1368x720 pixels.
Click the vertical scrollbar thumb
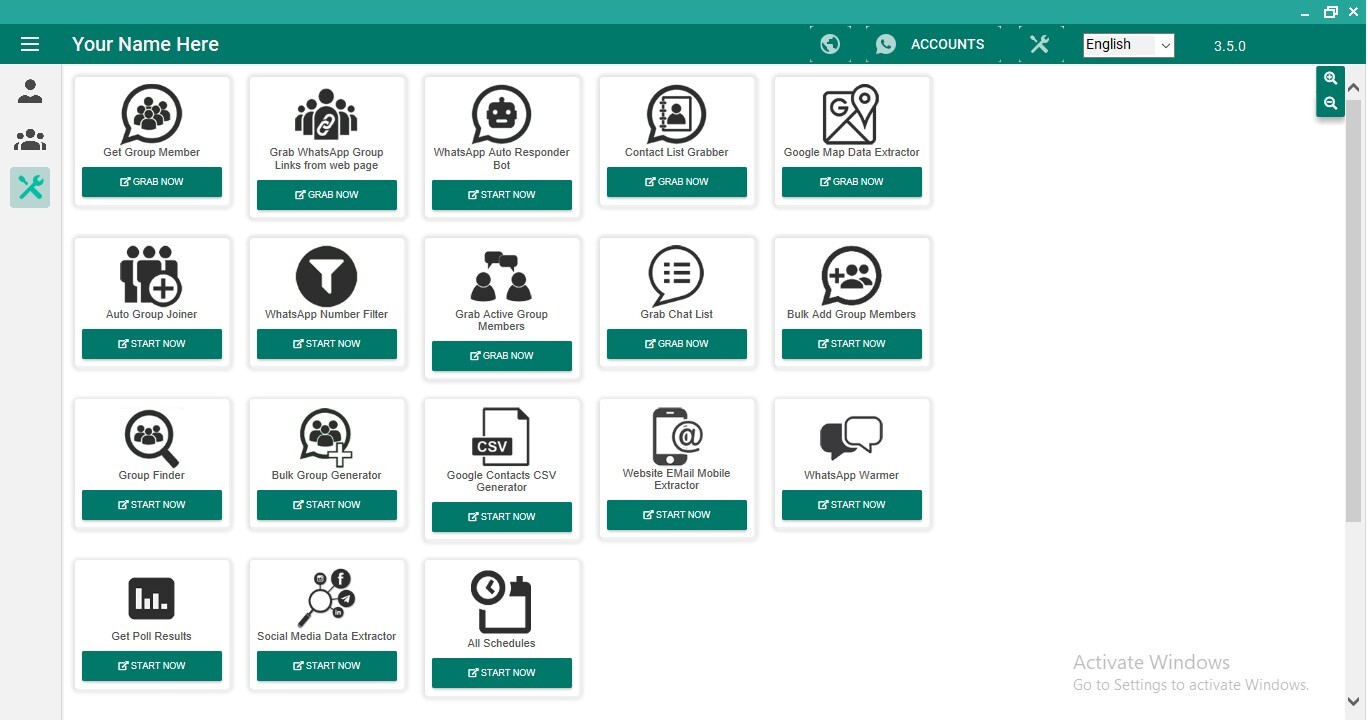(1354, 310)
